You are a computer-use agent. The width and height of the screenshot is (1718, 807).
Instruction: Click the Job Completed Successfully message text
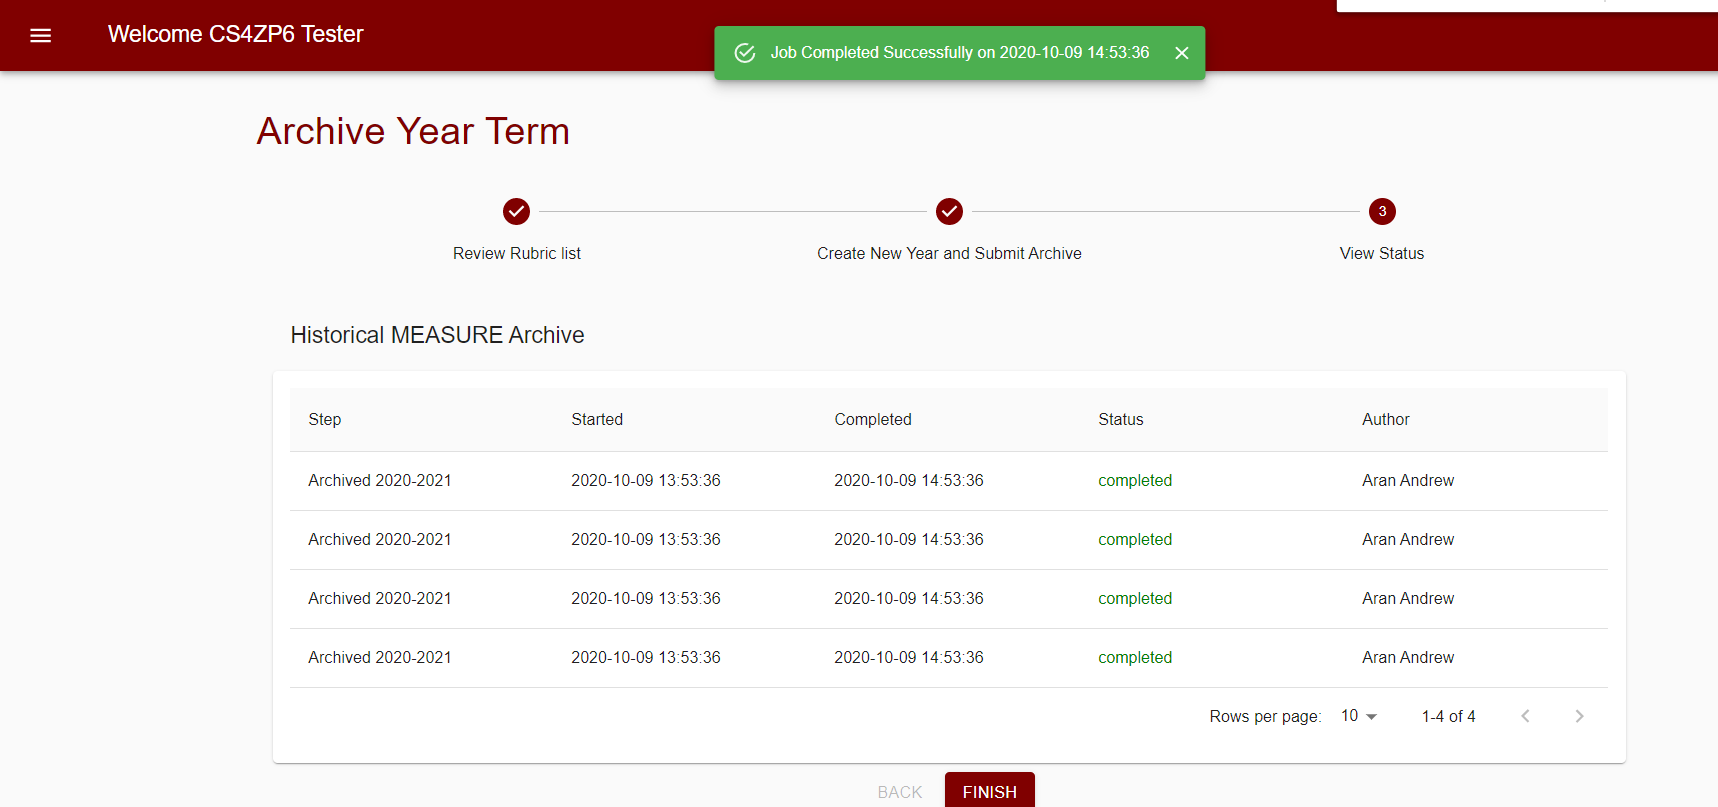(960, 53)
